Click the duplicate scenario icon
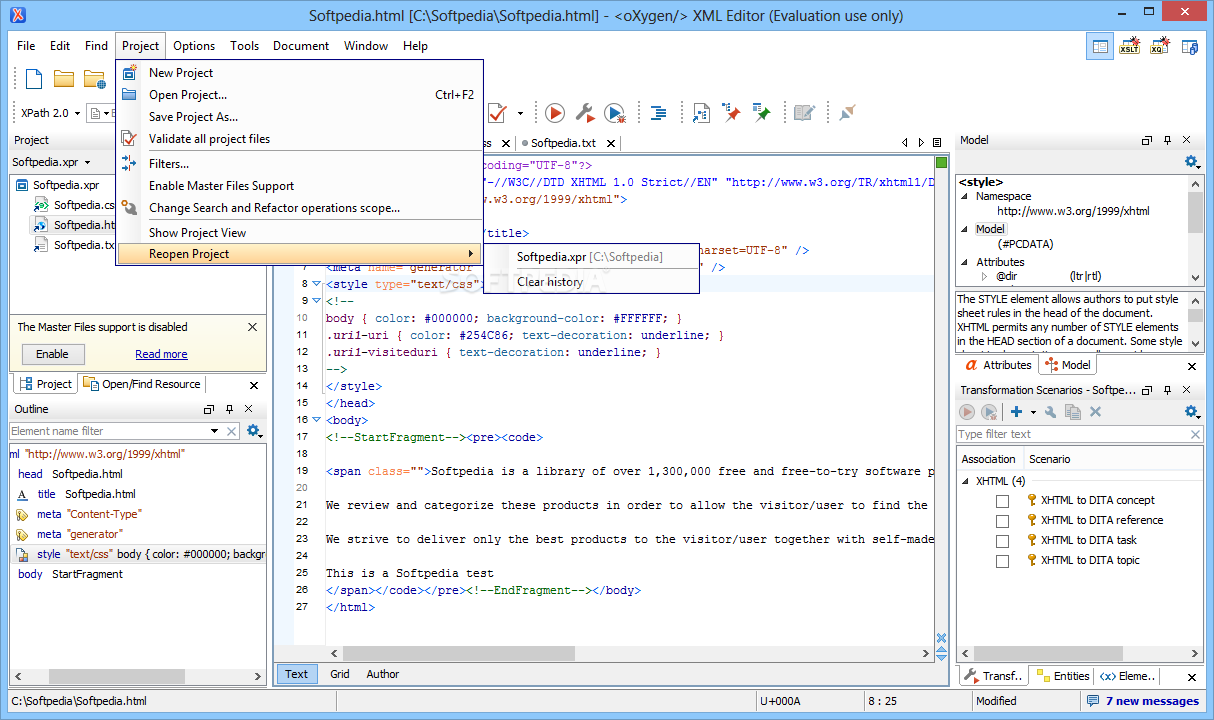The width and height of the screenshot is (1214, 720). pos(1073,412)
